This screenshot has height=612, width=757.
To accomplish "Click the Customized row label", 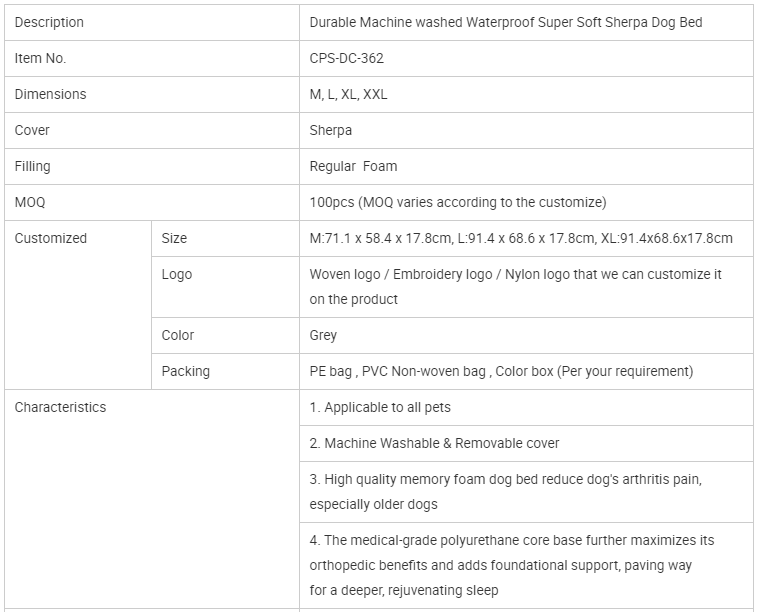I will pyautogui.click(x=50, y=238).
